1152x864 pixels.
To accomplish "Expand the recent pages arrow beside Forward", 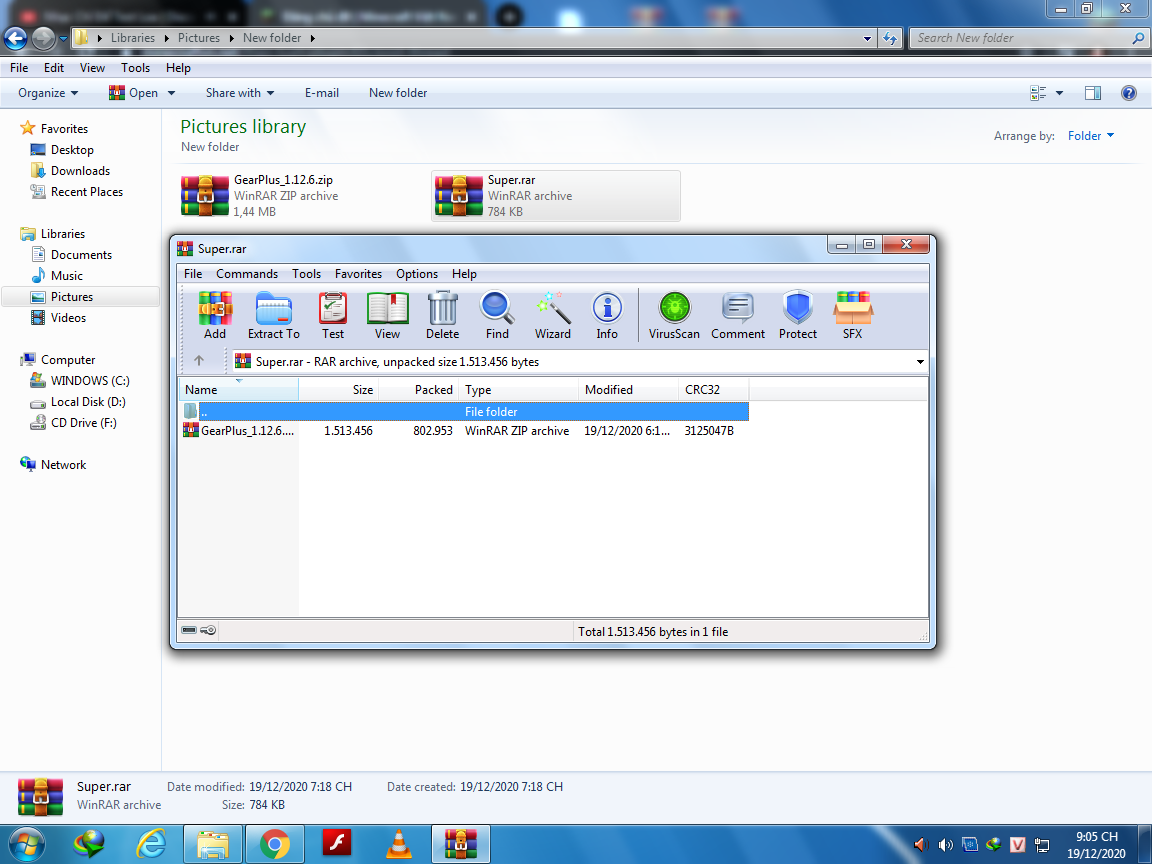I will [x=63, y=38].
